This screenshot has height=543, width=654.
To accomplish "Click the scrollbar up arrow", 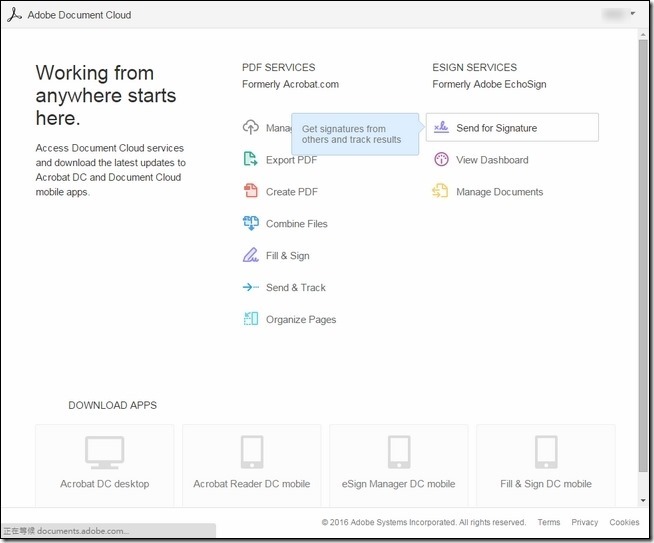I will [643, 35].
